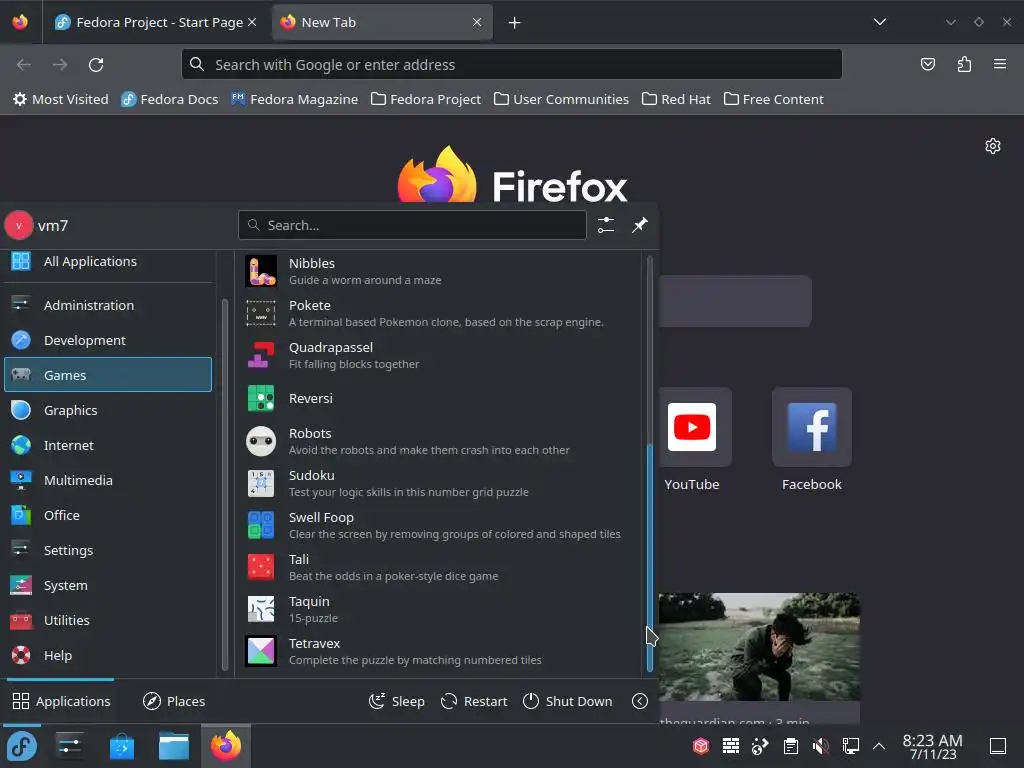Click Fedora application launcher button

click(x=22, y=746)
